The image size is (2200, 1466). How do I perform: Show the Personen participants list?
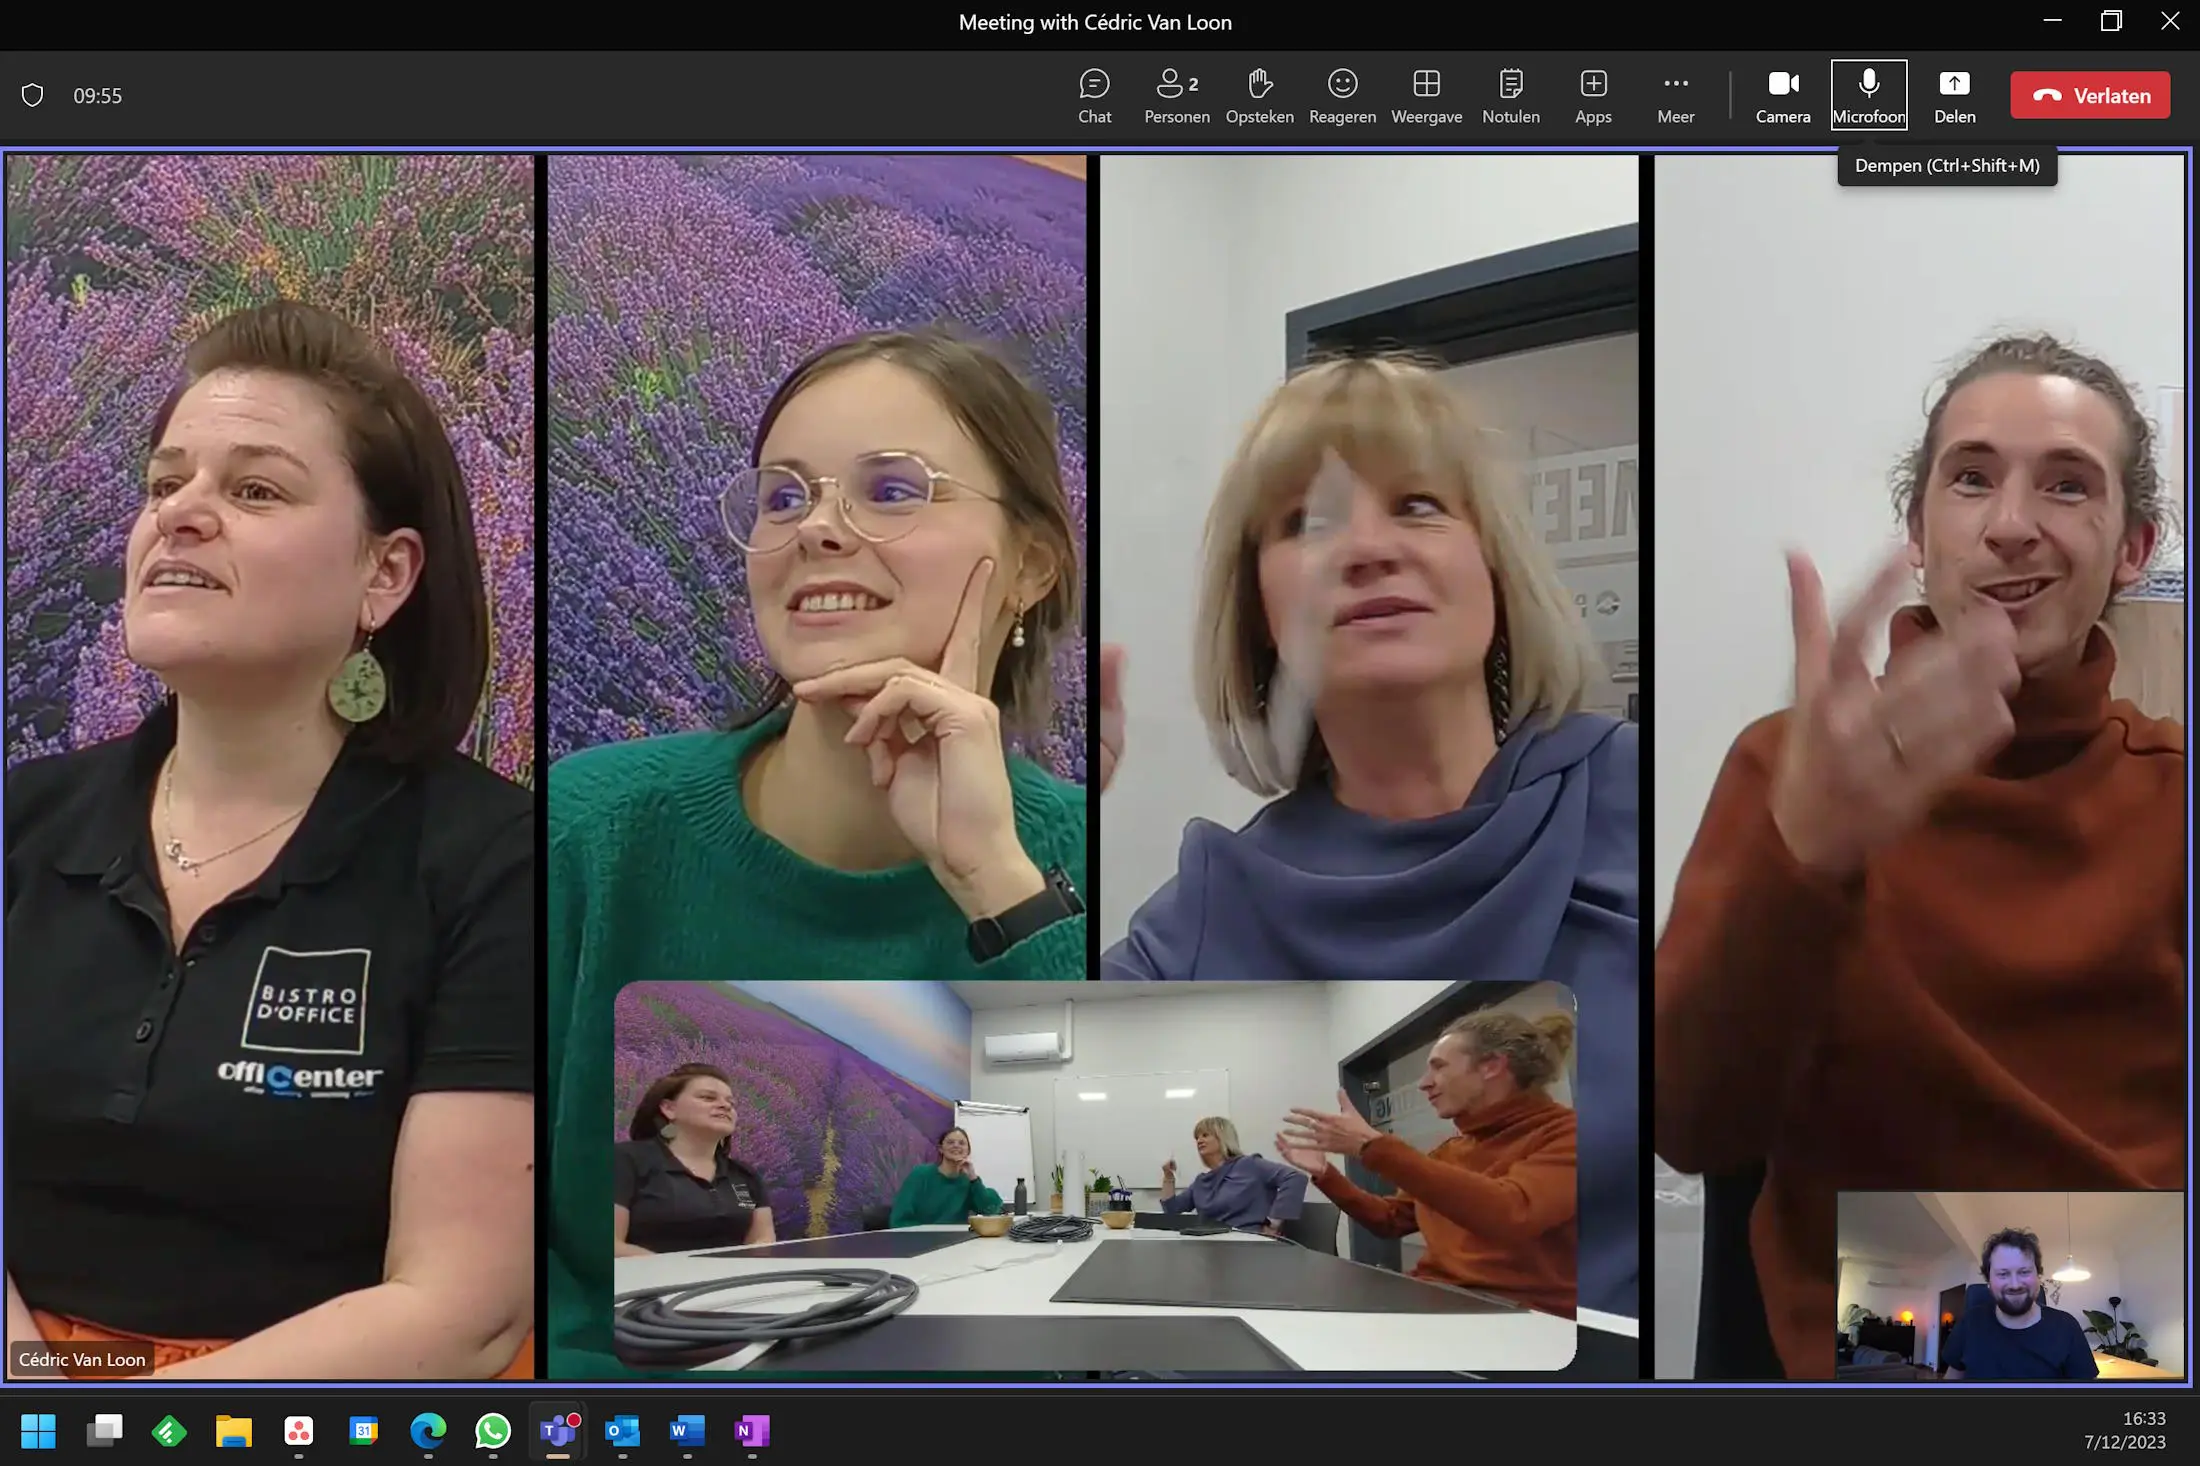pyautogui.click(x=1176, y=96)
